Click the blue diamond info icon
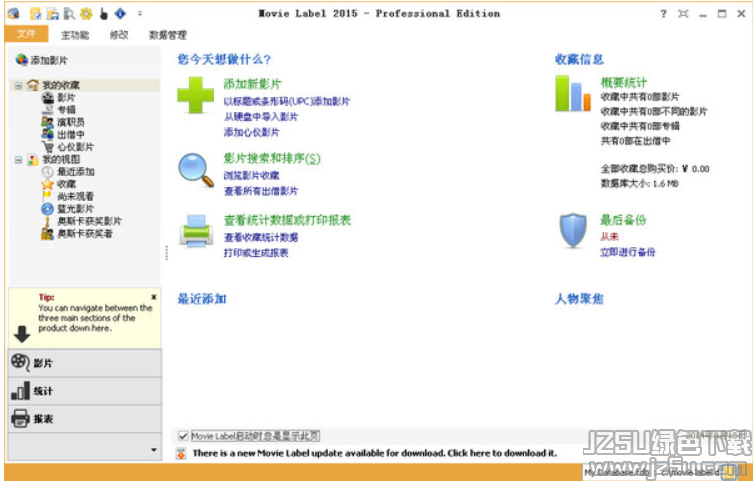The width and height of the screenshot is (753, 481). click(120, 14)
